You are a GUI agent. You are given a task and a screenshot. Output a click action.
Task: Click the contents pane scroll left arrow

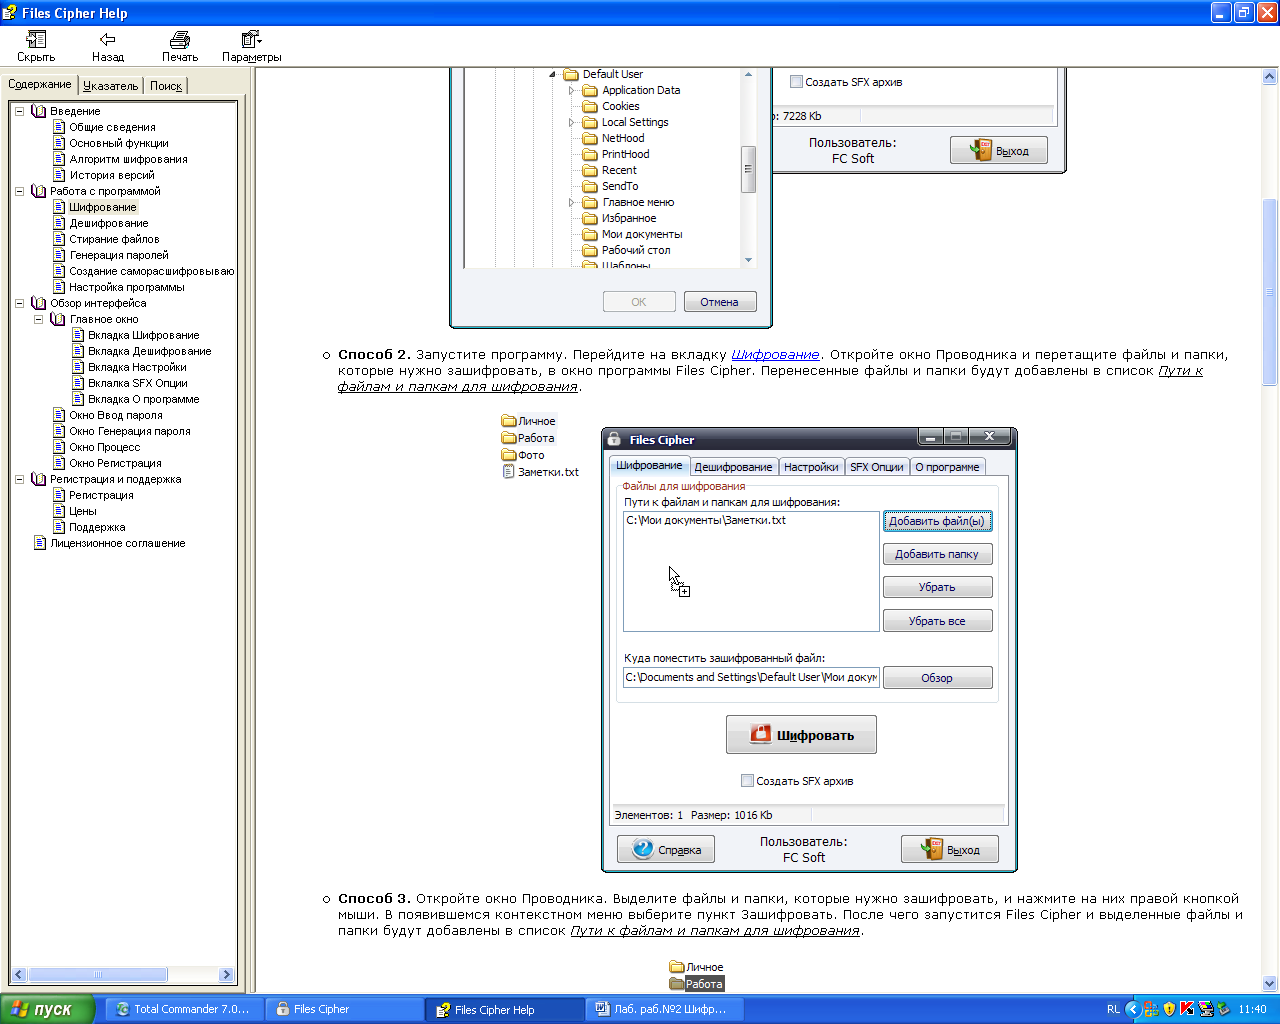click(x=18, y=975)
